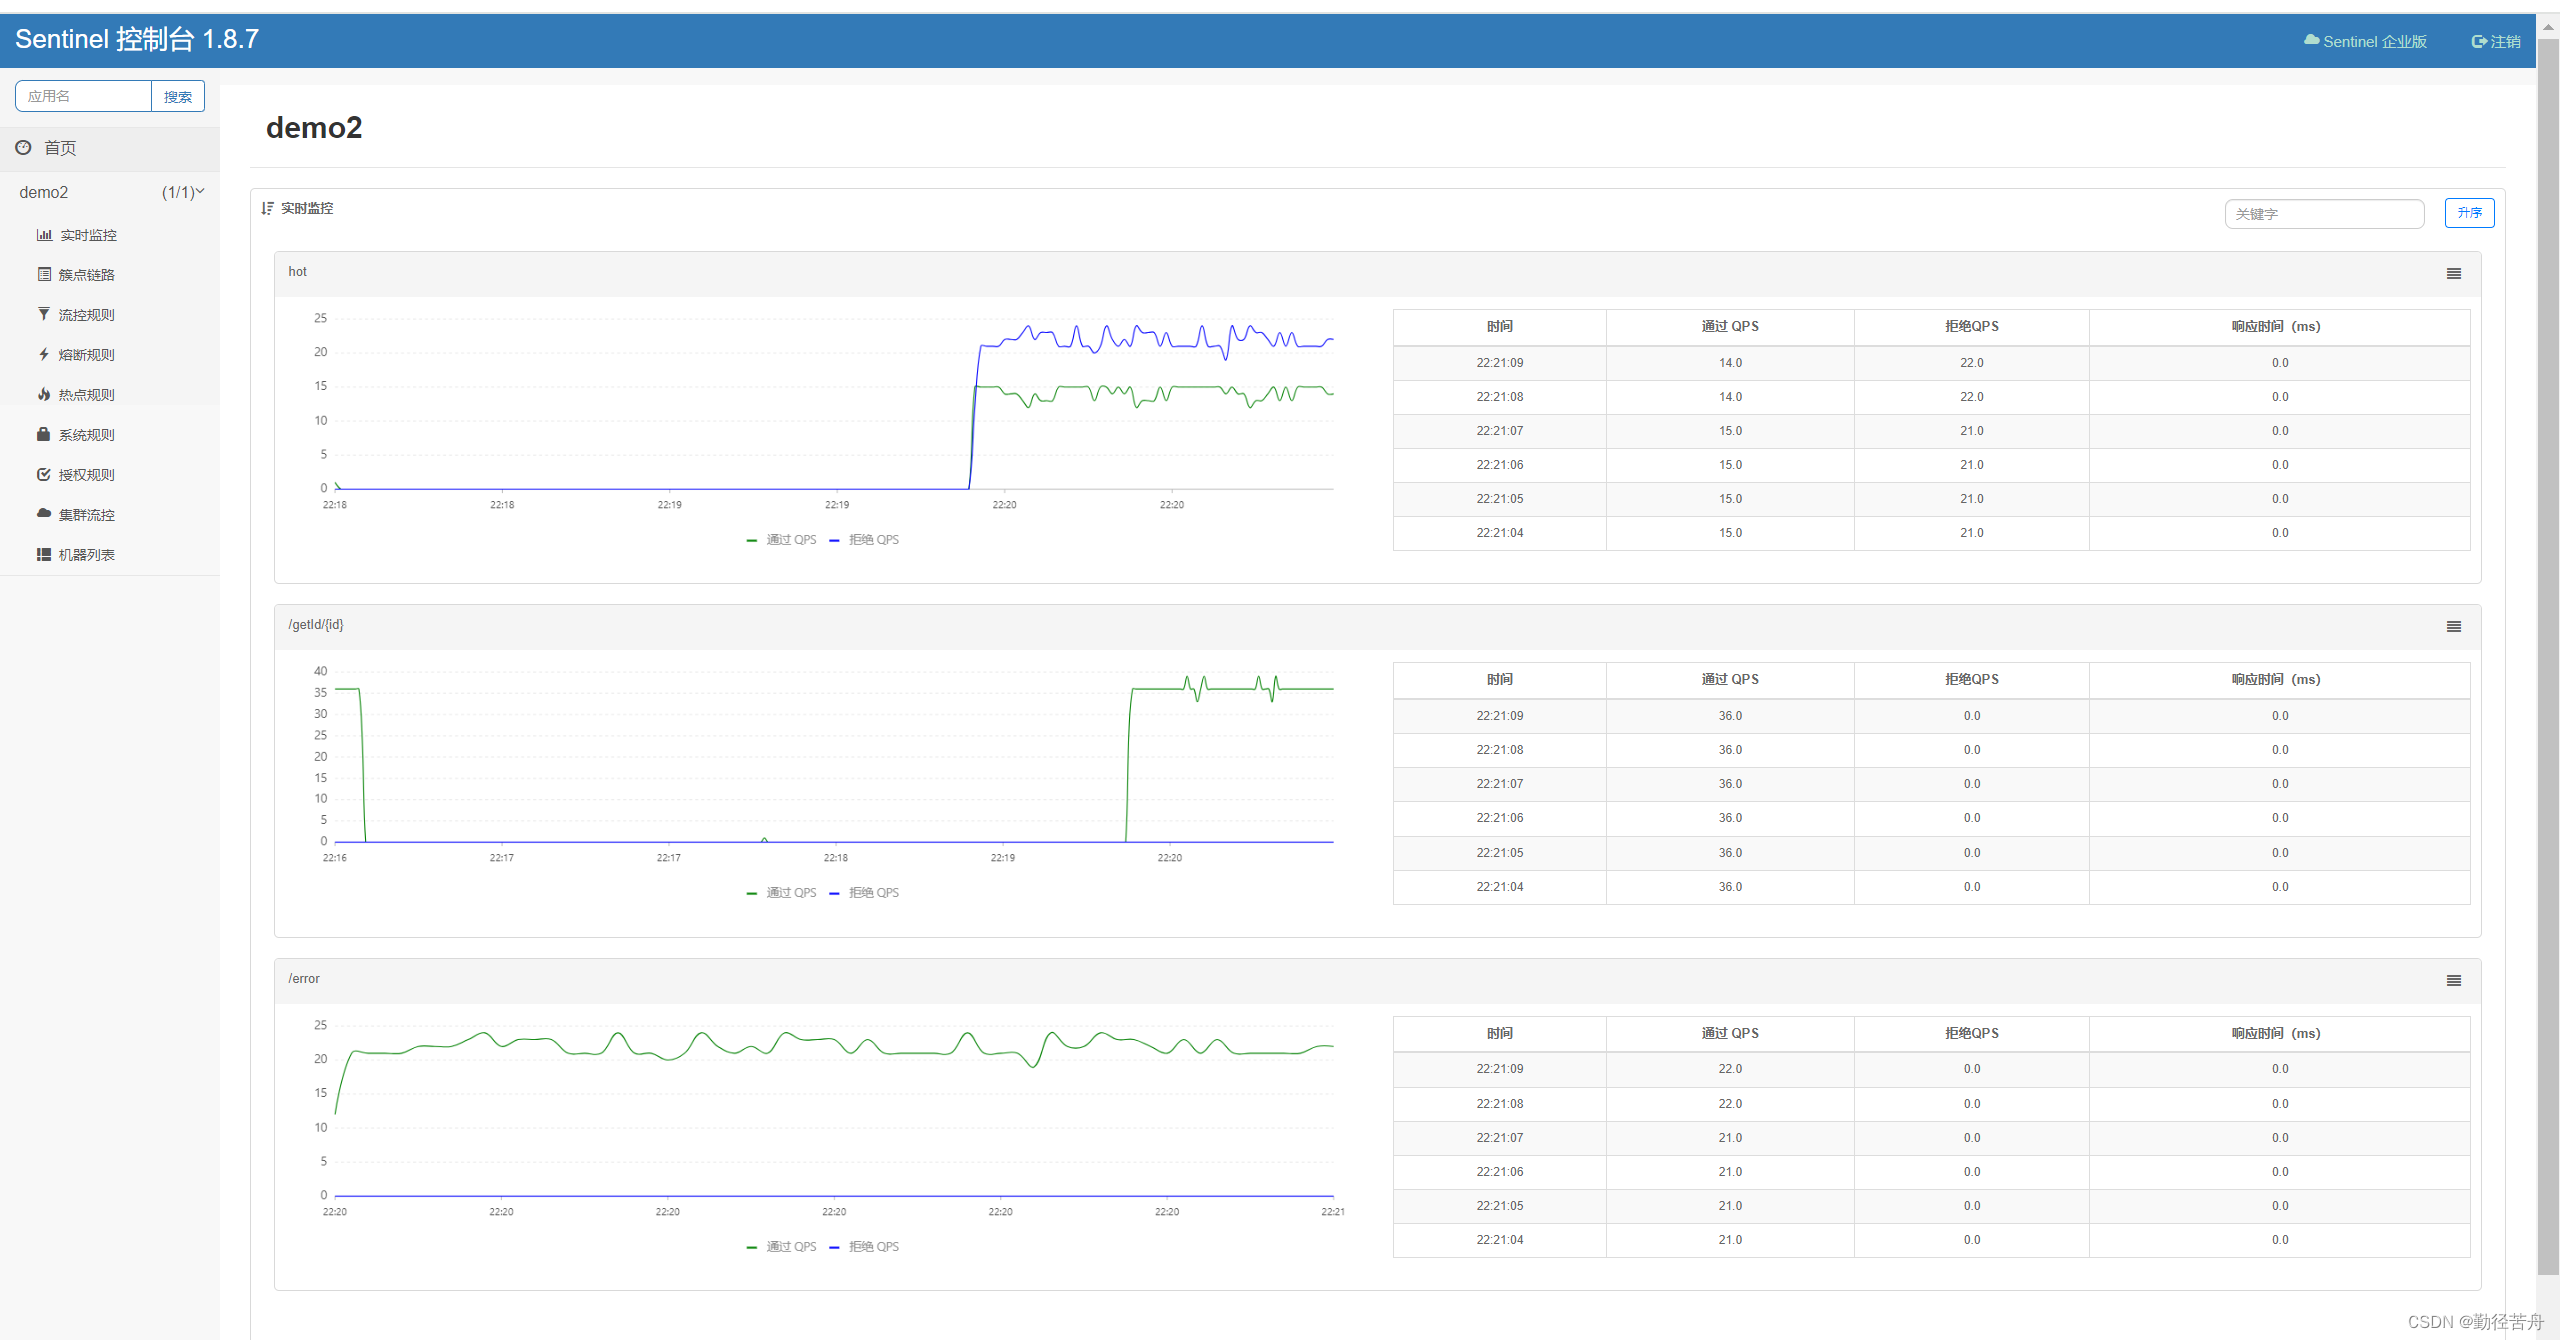Click the 升序 sort order button
The image size is (2560, 1340).
click(x=2469, y=213)
